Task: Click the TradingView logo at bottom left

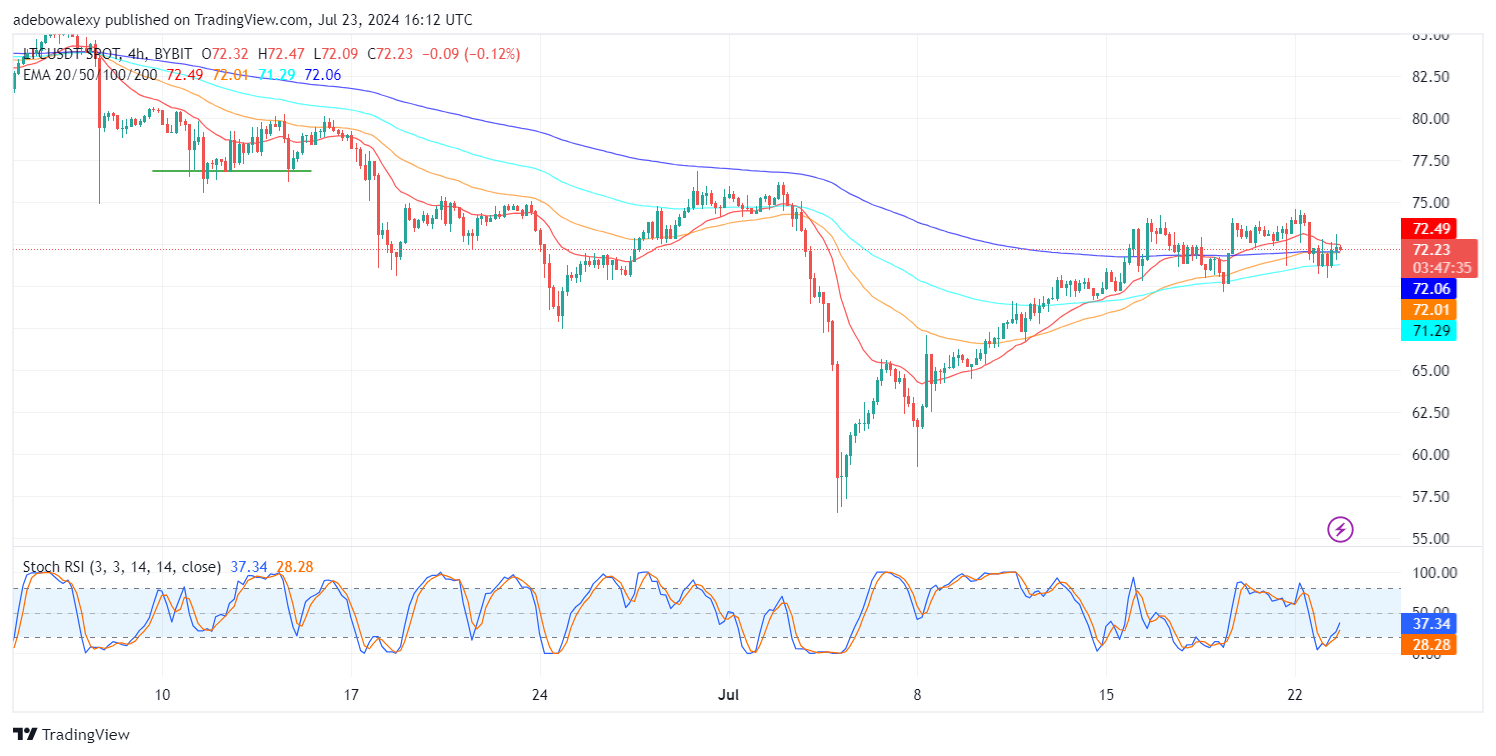Action: click(71, 734)
